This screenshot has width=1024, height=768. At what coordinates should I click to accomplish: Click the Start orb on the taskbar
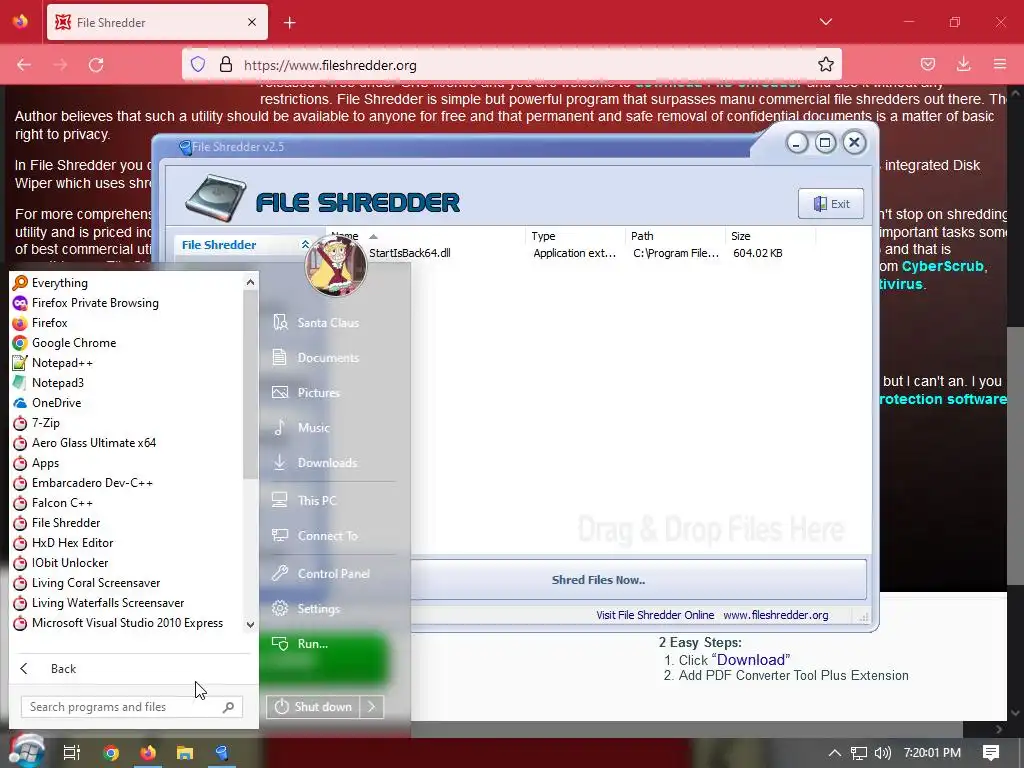26,751
